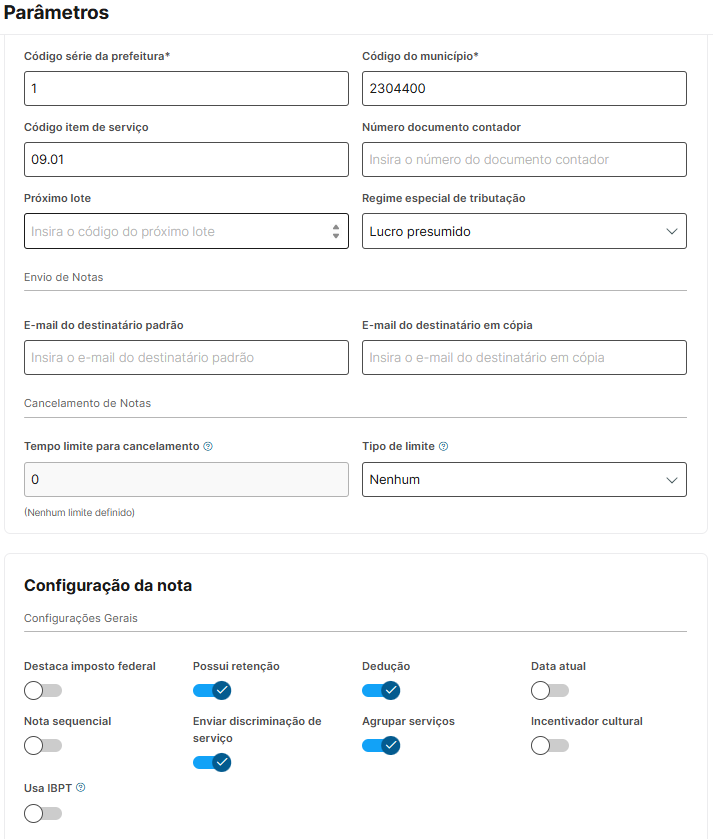Focus the Código do município field
The image size is (713, 839).
tap(524, 89)
